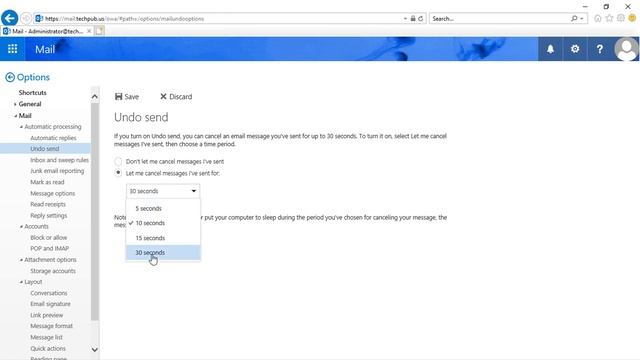
Task: Select Let me cancel messages I've sent for
Action: click(118, 173)
